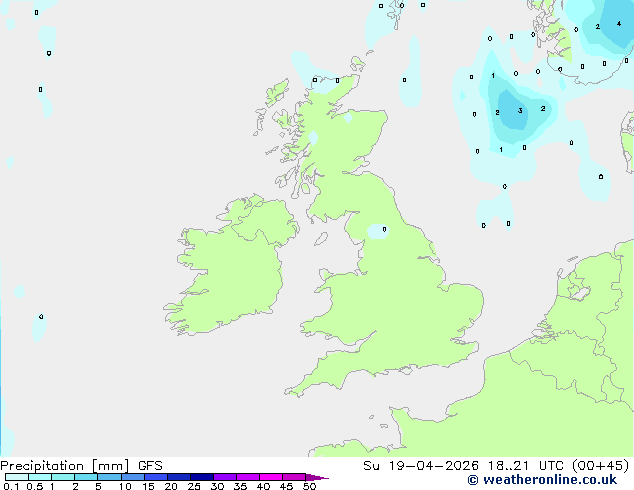Click the '50' legend scale label
This screenshot has height=490, width=634.
(309, 486)
